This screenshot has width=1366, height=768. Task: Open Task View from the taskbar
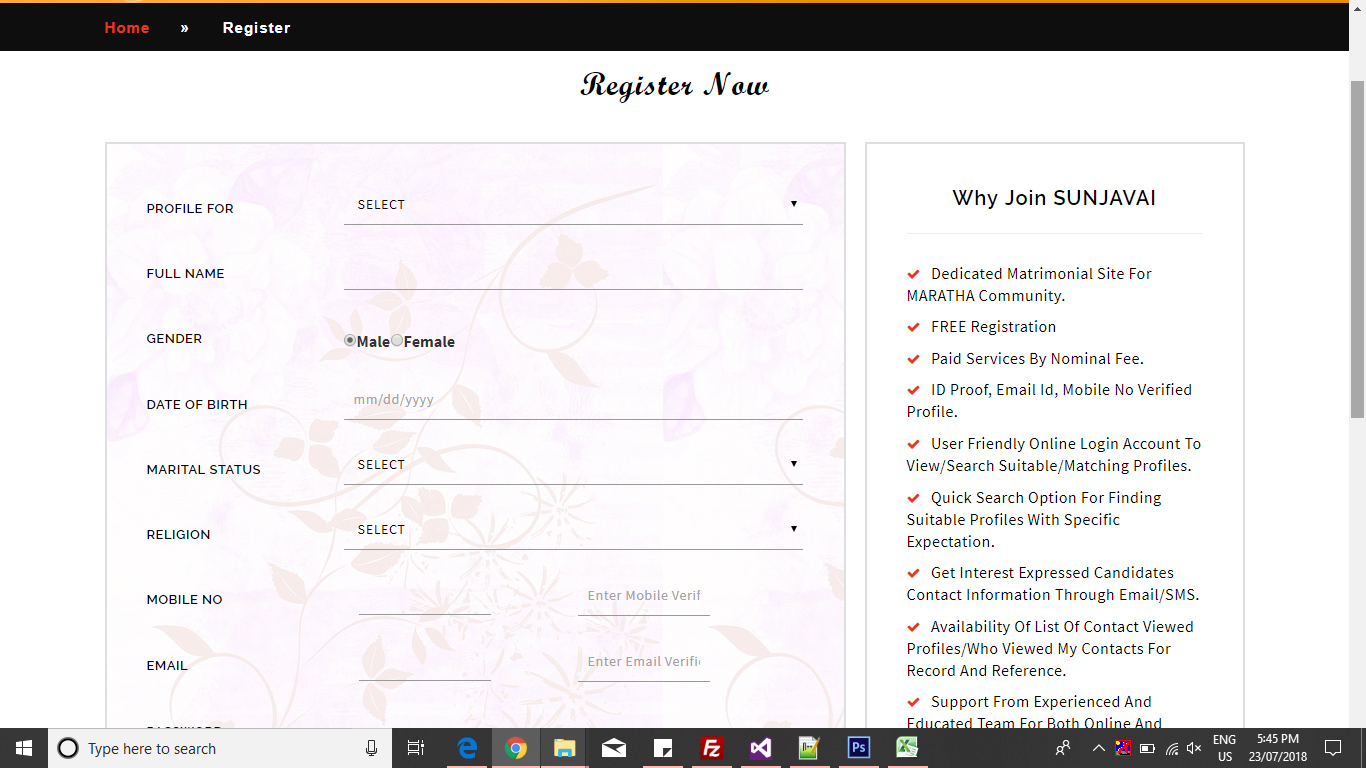coord(416,748)
